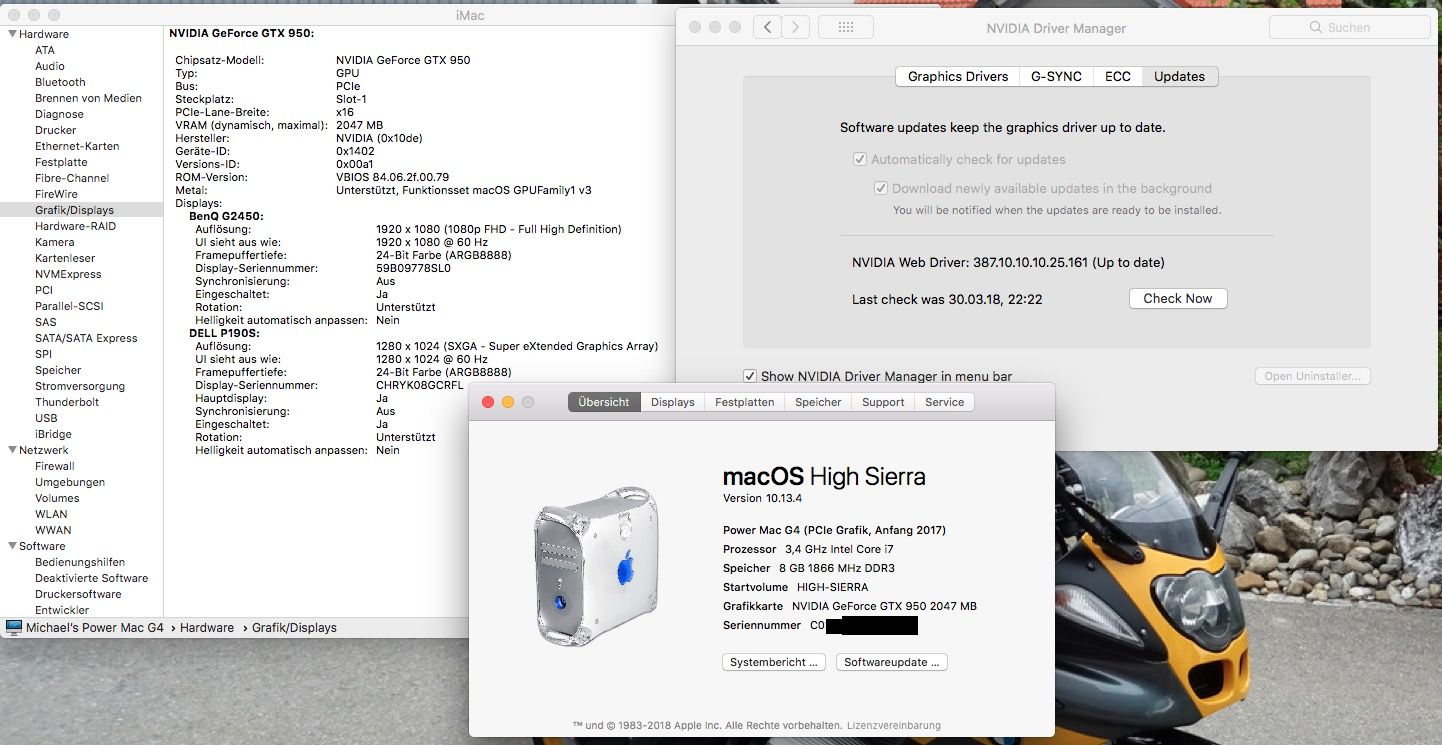The image size is (1442, 745).
Task: Show all preferences grid button
Action: [845, 27]
